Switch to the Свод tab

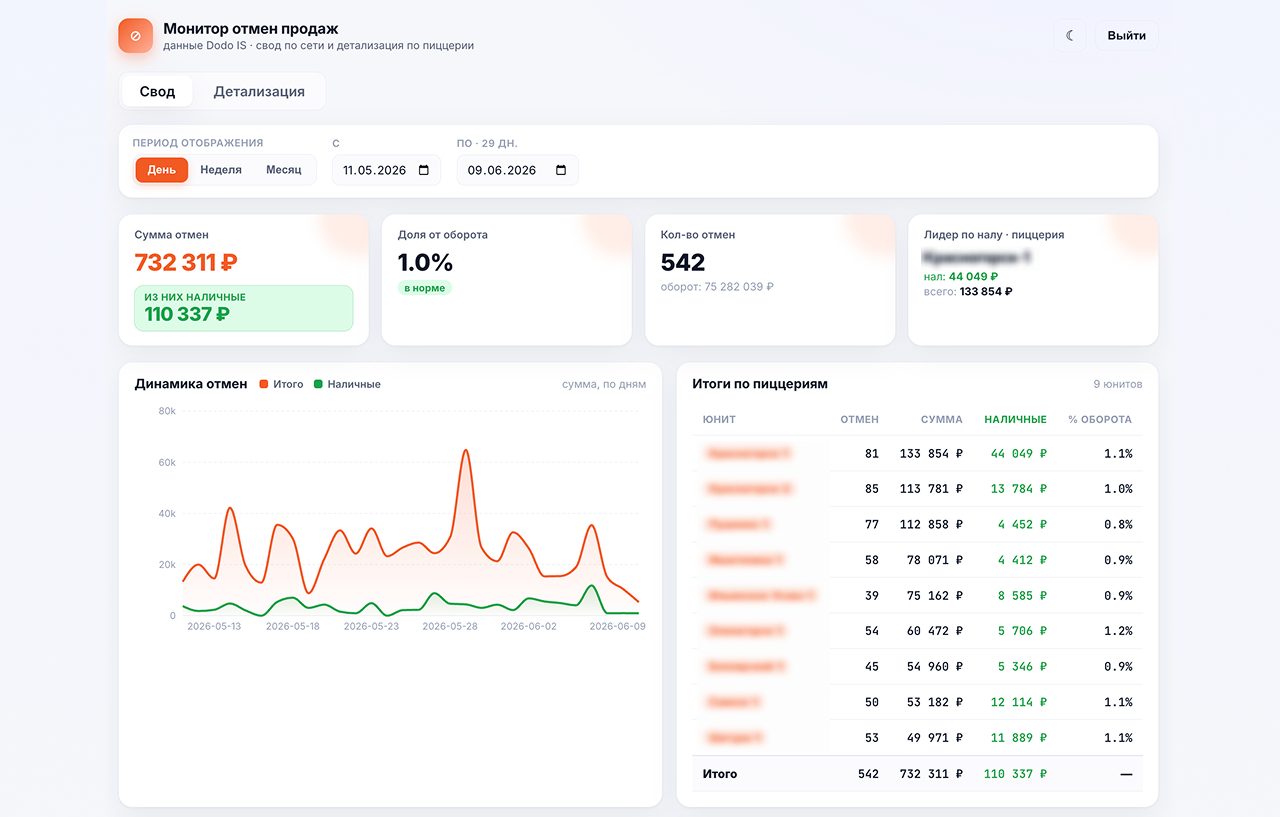pos(157,91)
